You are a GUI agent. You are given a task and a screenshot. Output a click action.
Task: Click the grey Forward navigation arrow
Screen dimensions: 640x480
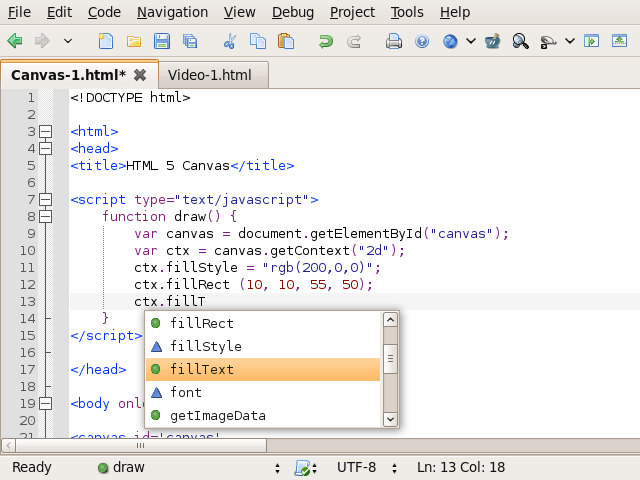[x=42, y=41]
